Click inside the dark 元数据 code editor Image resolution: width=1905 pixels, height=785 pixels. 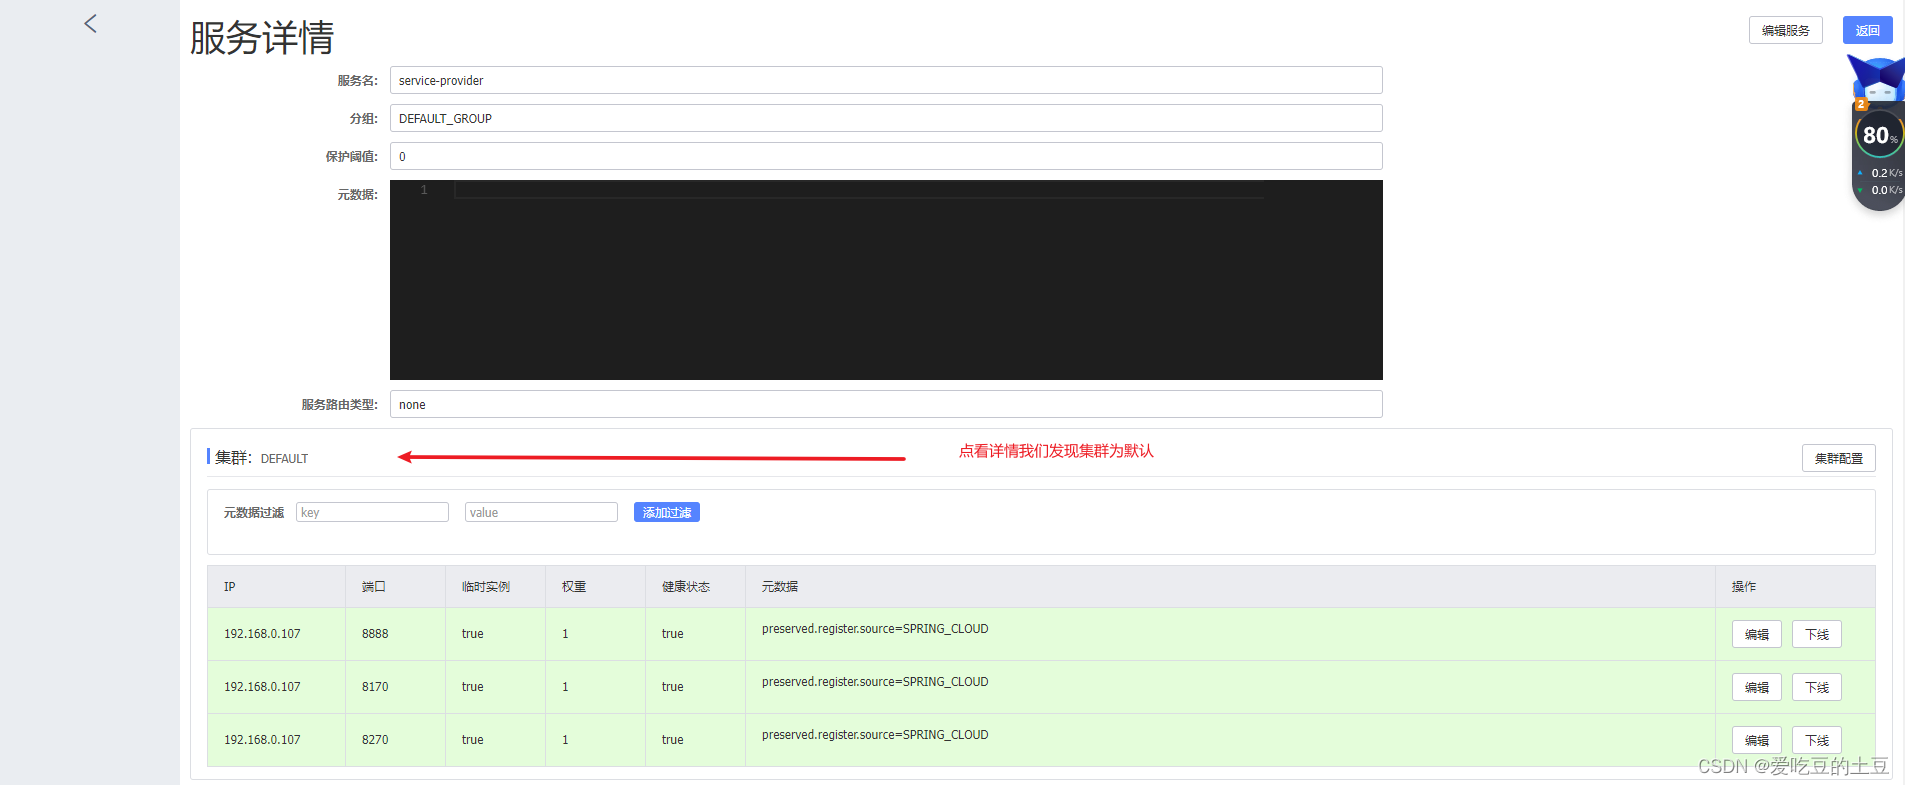[x=886, y=280]
